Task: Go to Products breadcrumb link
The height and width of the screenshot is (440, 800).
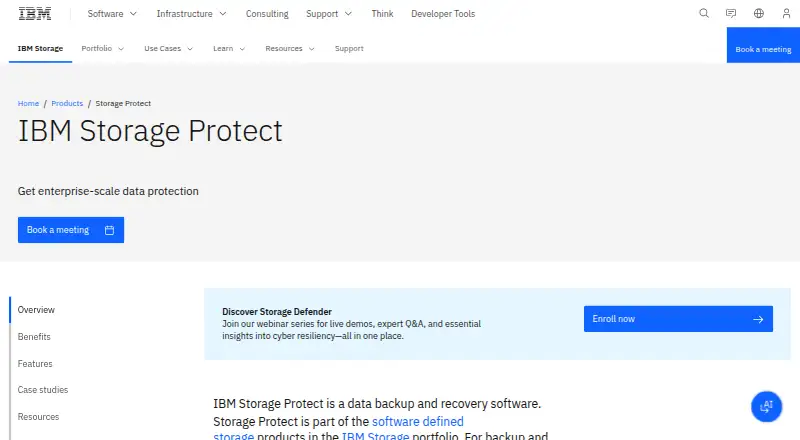Action: tap(67, 103)
